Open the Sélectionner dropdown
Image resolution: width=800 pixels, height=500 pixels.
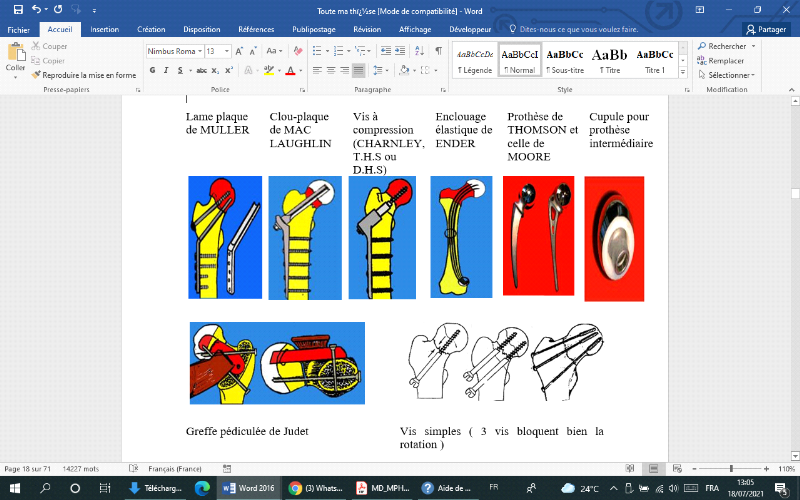(x=726, y=75)
